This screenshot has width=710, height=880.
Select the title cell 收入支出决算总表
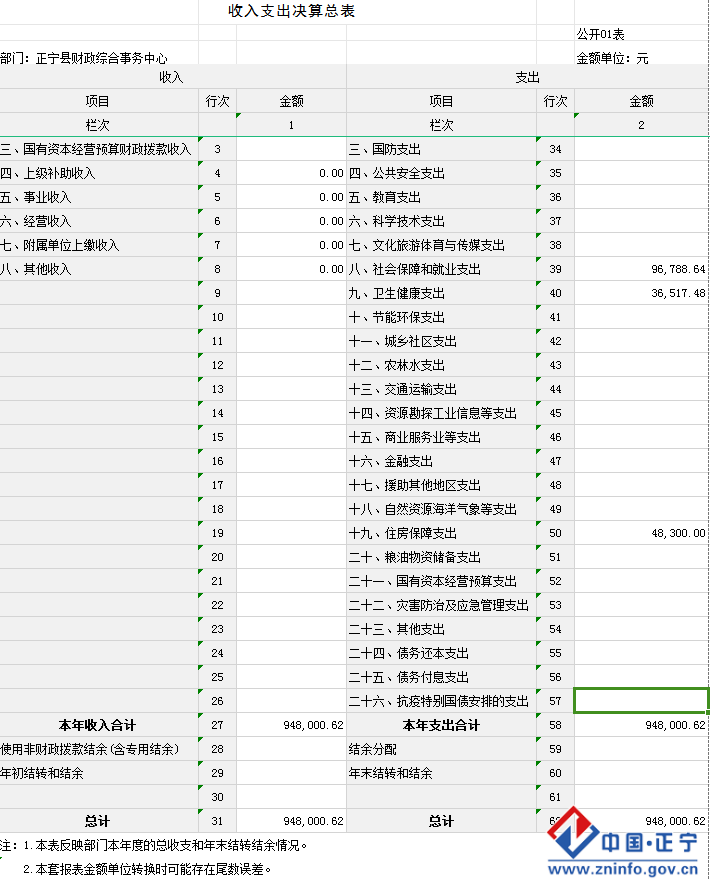click(291, 11)
